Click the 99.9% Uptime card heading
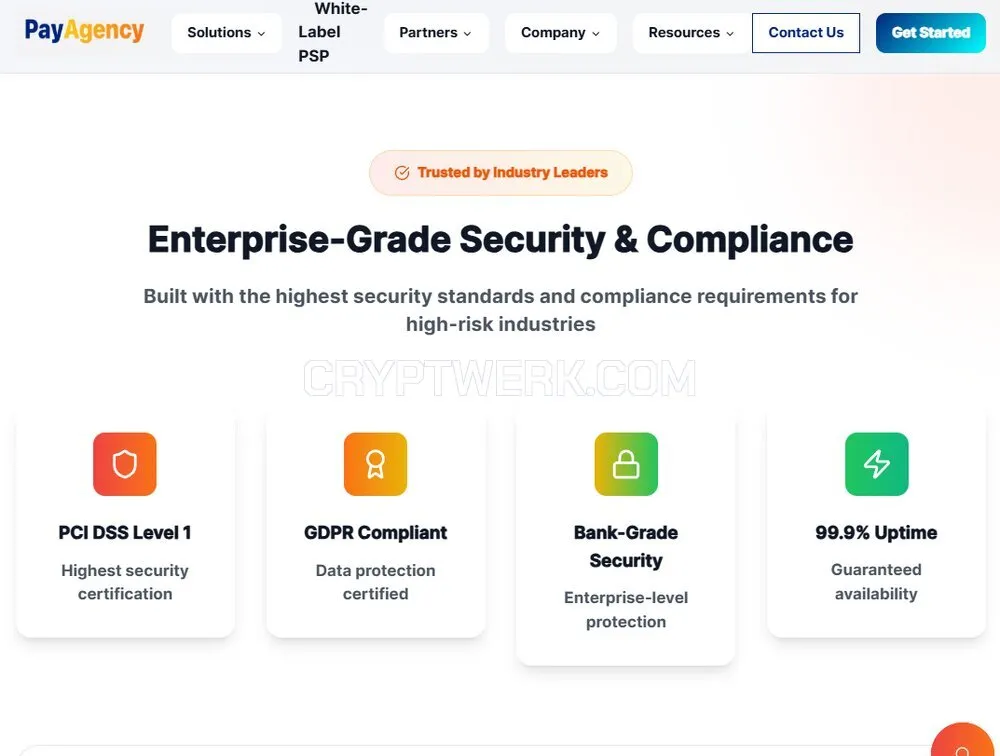This screenshot has height=756, width=1000. 876,533
